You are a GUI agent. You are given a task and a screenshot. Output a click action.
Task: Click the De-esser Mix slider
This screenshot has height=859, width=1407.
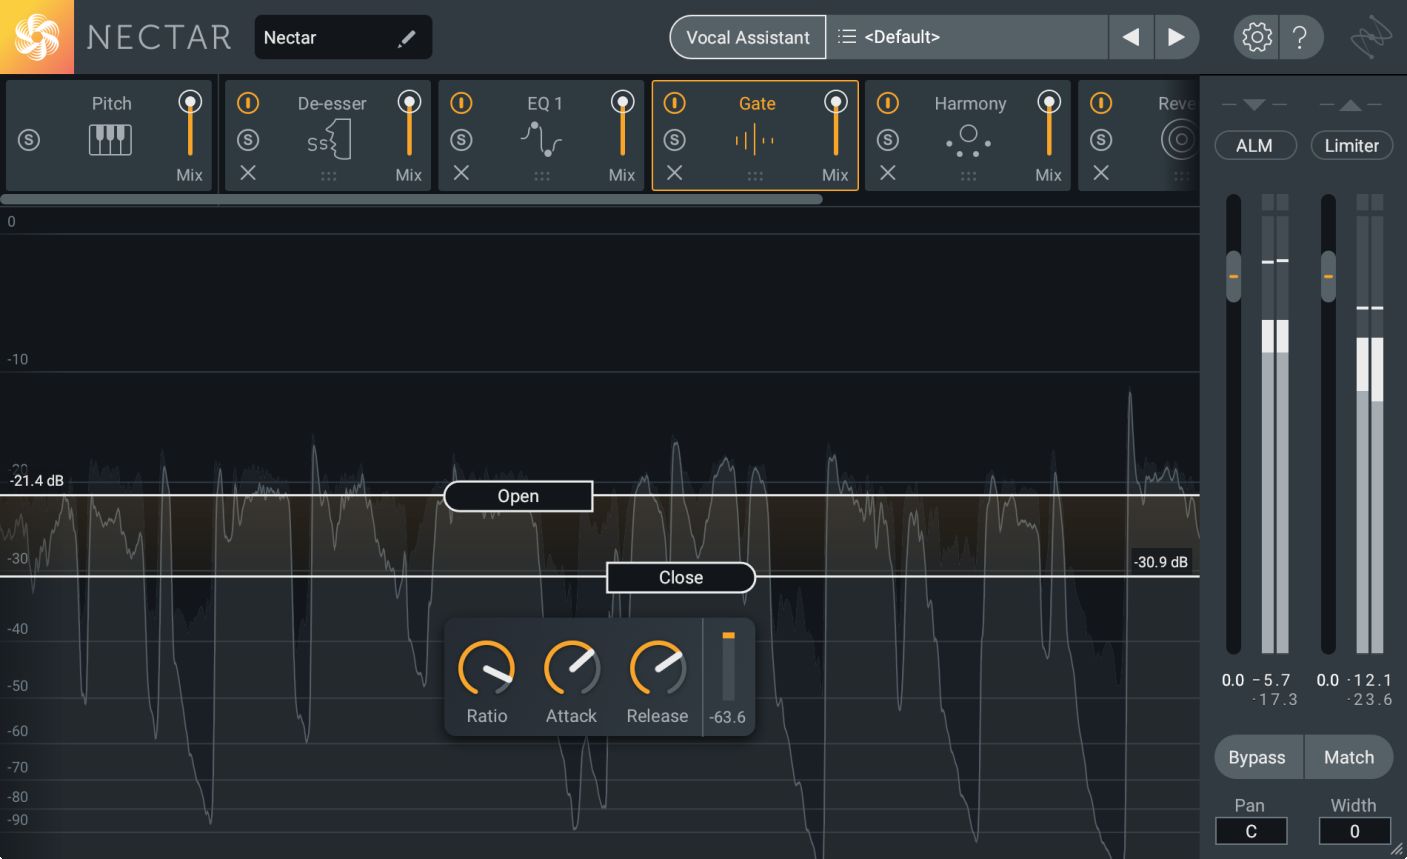tap(408, 123)
